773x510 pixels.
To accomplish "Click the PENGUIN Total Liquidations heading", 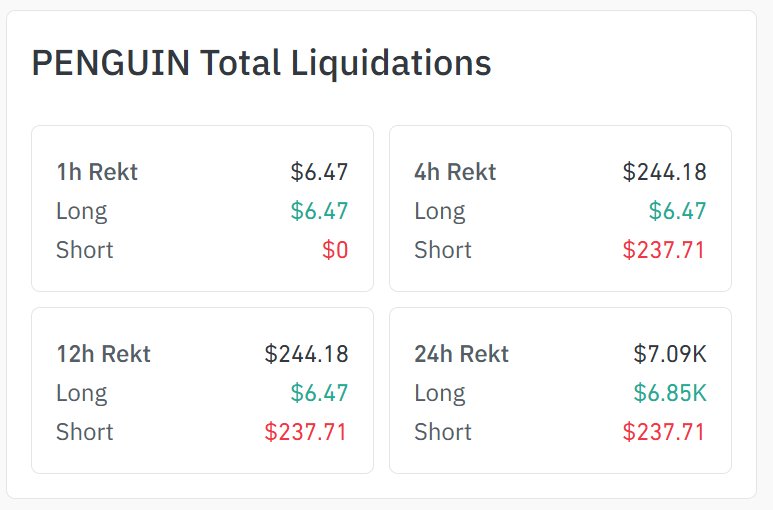I will click(x=261, y=64).
